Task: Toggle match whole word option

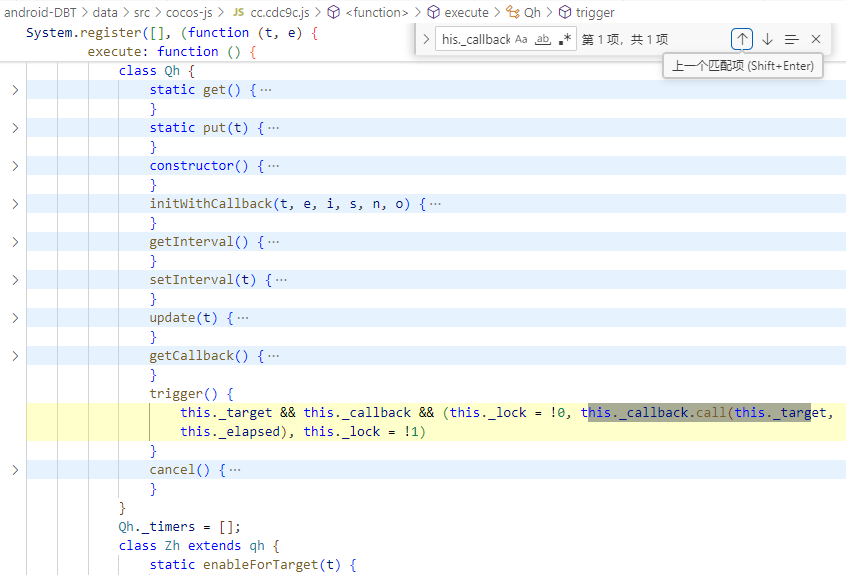Action: pyautogui.click(x=543, y=39)
